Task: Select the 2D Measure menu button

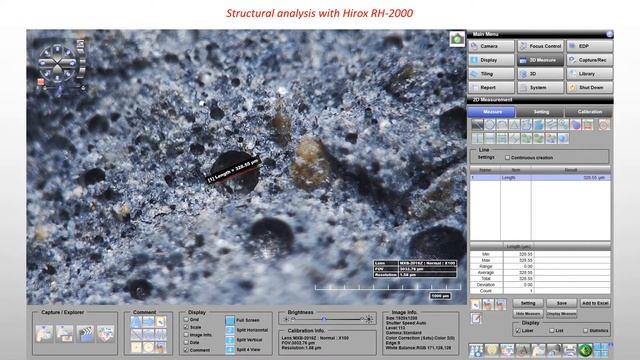Action: pos(540,60)
